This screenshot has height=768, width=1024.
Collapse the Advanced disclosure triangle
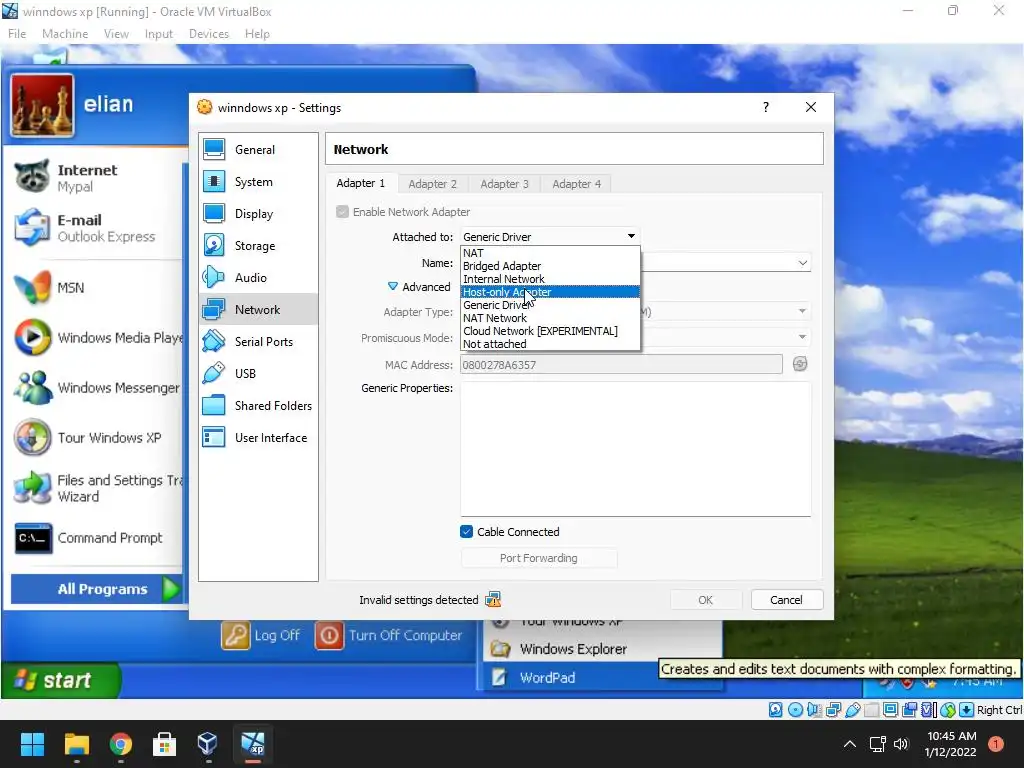point(392,287)
